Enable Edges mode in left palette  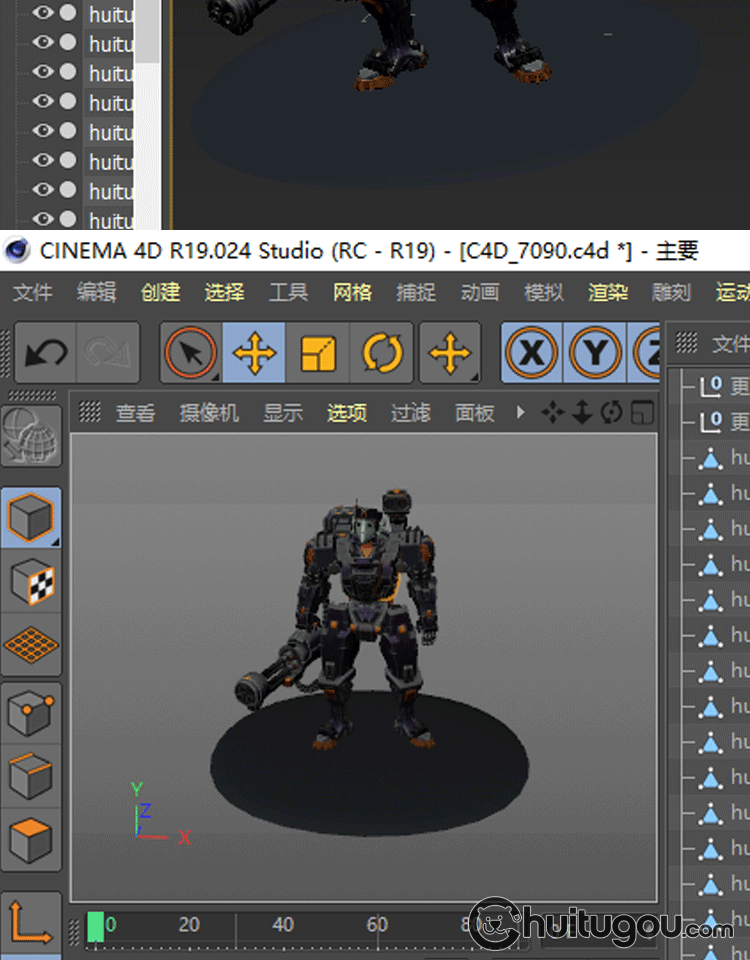point(31,777)
